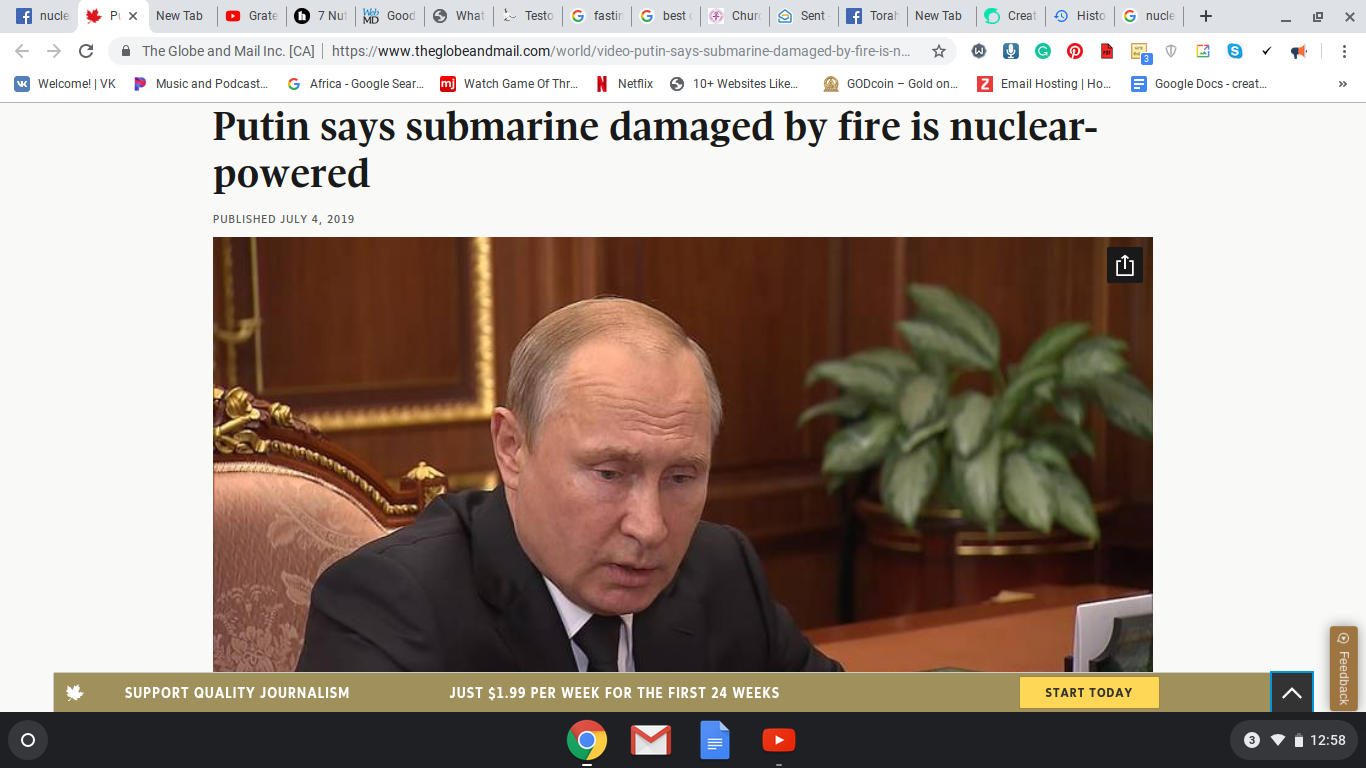Open the Skype extension icon
The height and width of the screenshot is (768, 1366).
coord(1235,51)
